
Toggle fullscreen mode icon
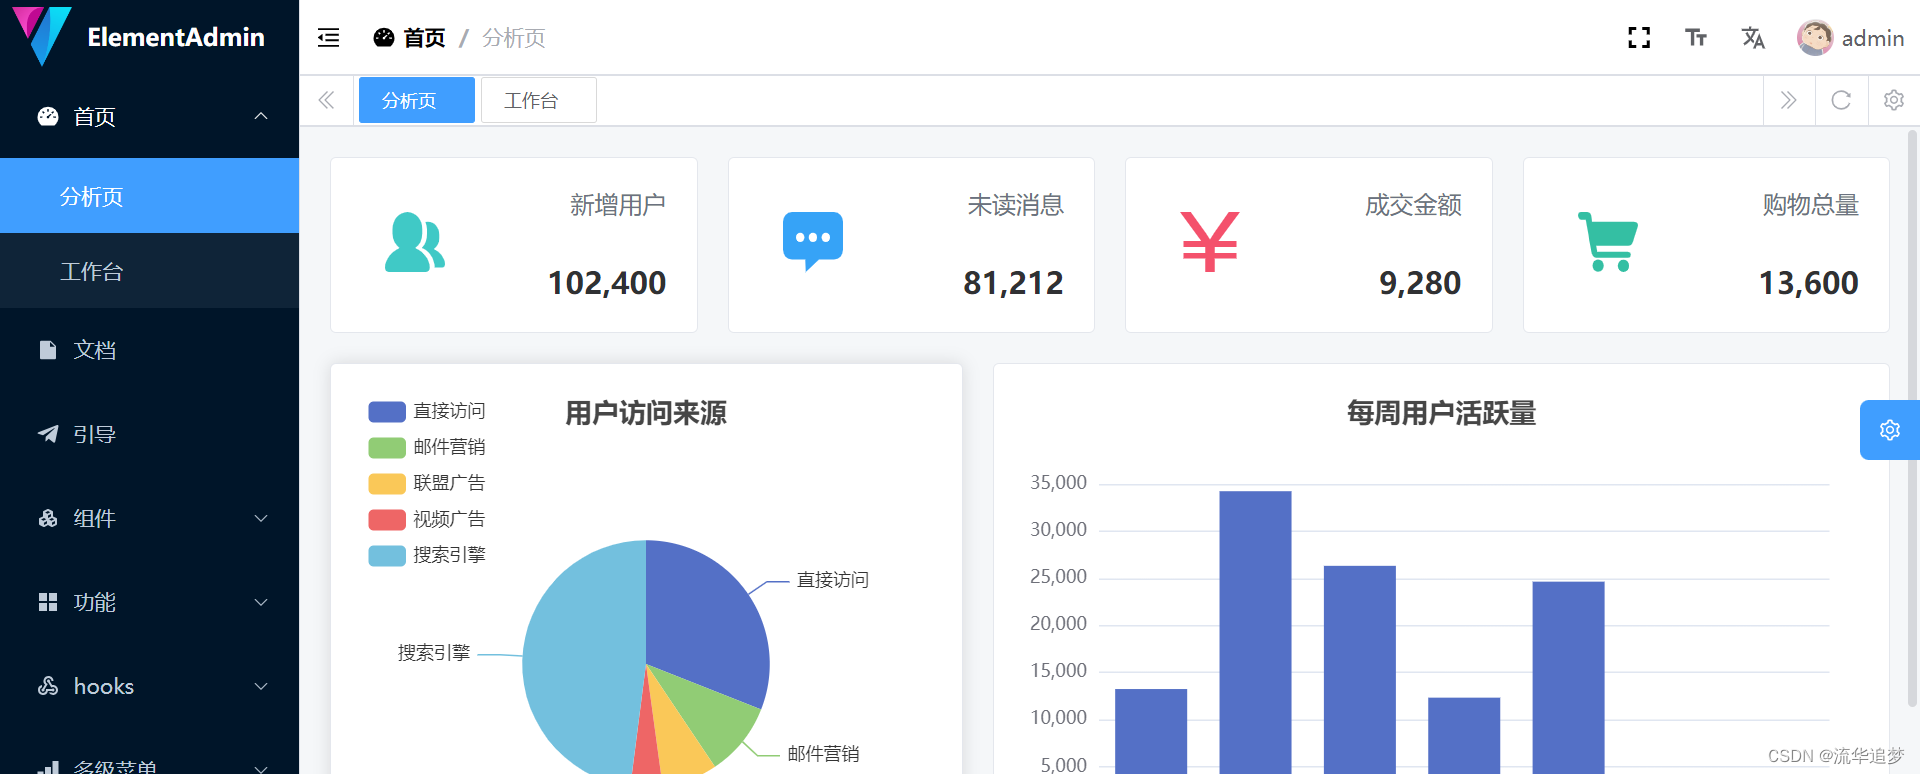tap(1639, 38)
